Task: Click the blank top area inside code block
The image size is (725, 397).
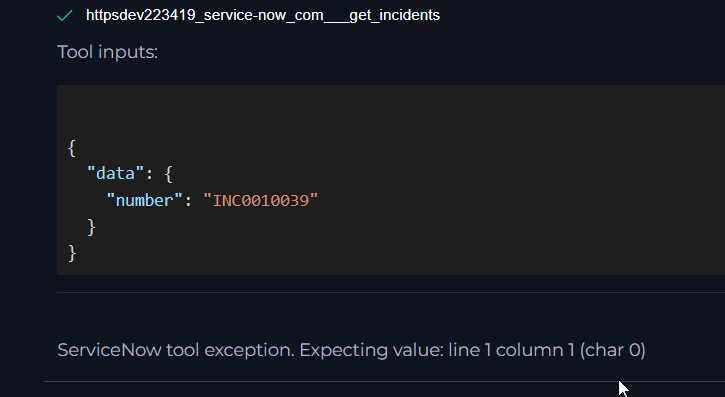Action: tap(391, 111)
